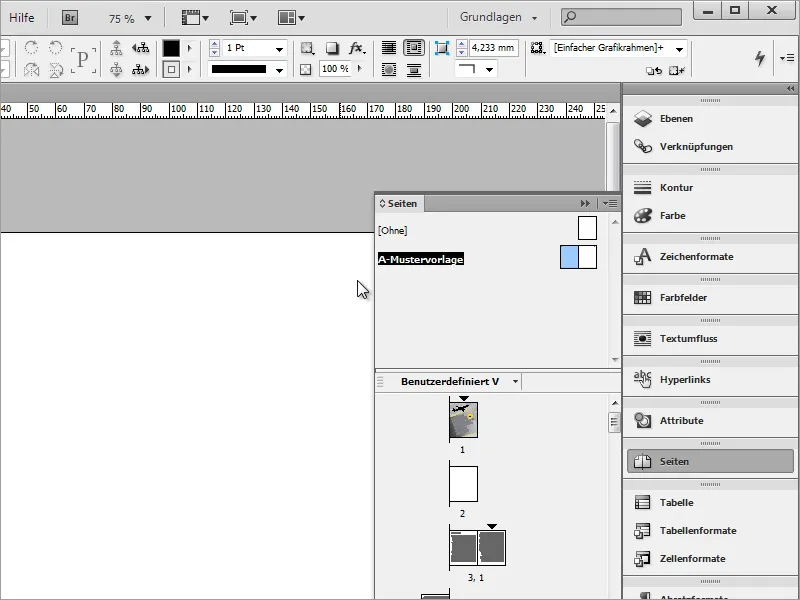800x600 pixels.
Task: Open the Hilfe menu
Action: (21, 17)
